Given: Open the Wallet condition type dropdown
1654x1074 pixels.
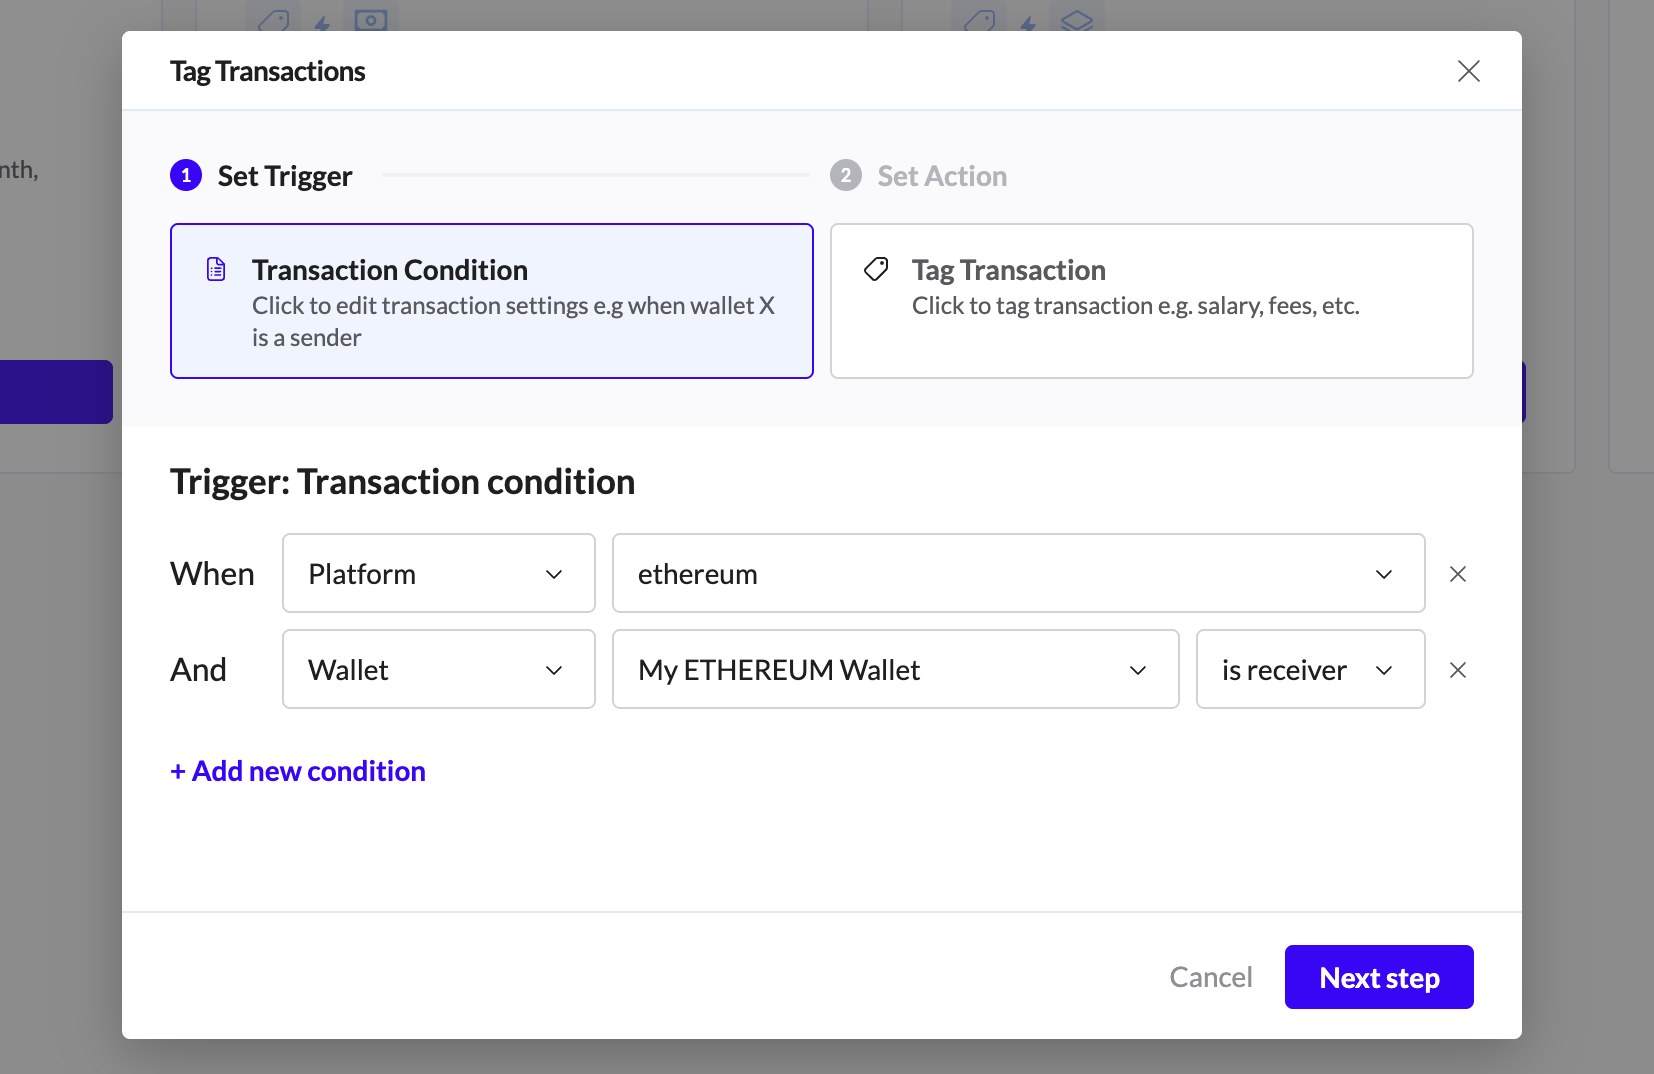Looking at the screenshot, I should pos(438,669).
